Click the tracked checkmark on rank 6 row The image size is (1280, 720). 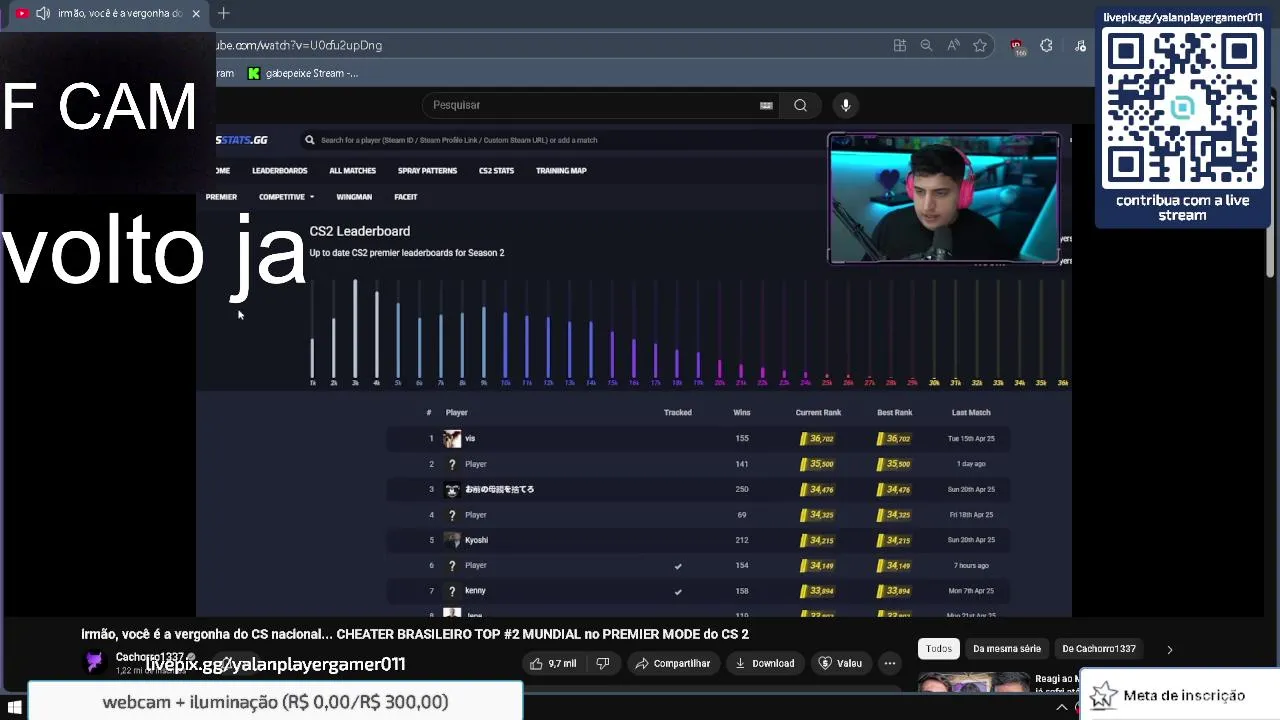pyautogui.click(x=678, y=566)
